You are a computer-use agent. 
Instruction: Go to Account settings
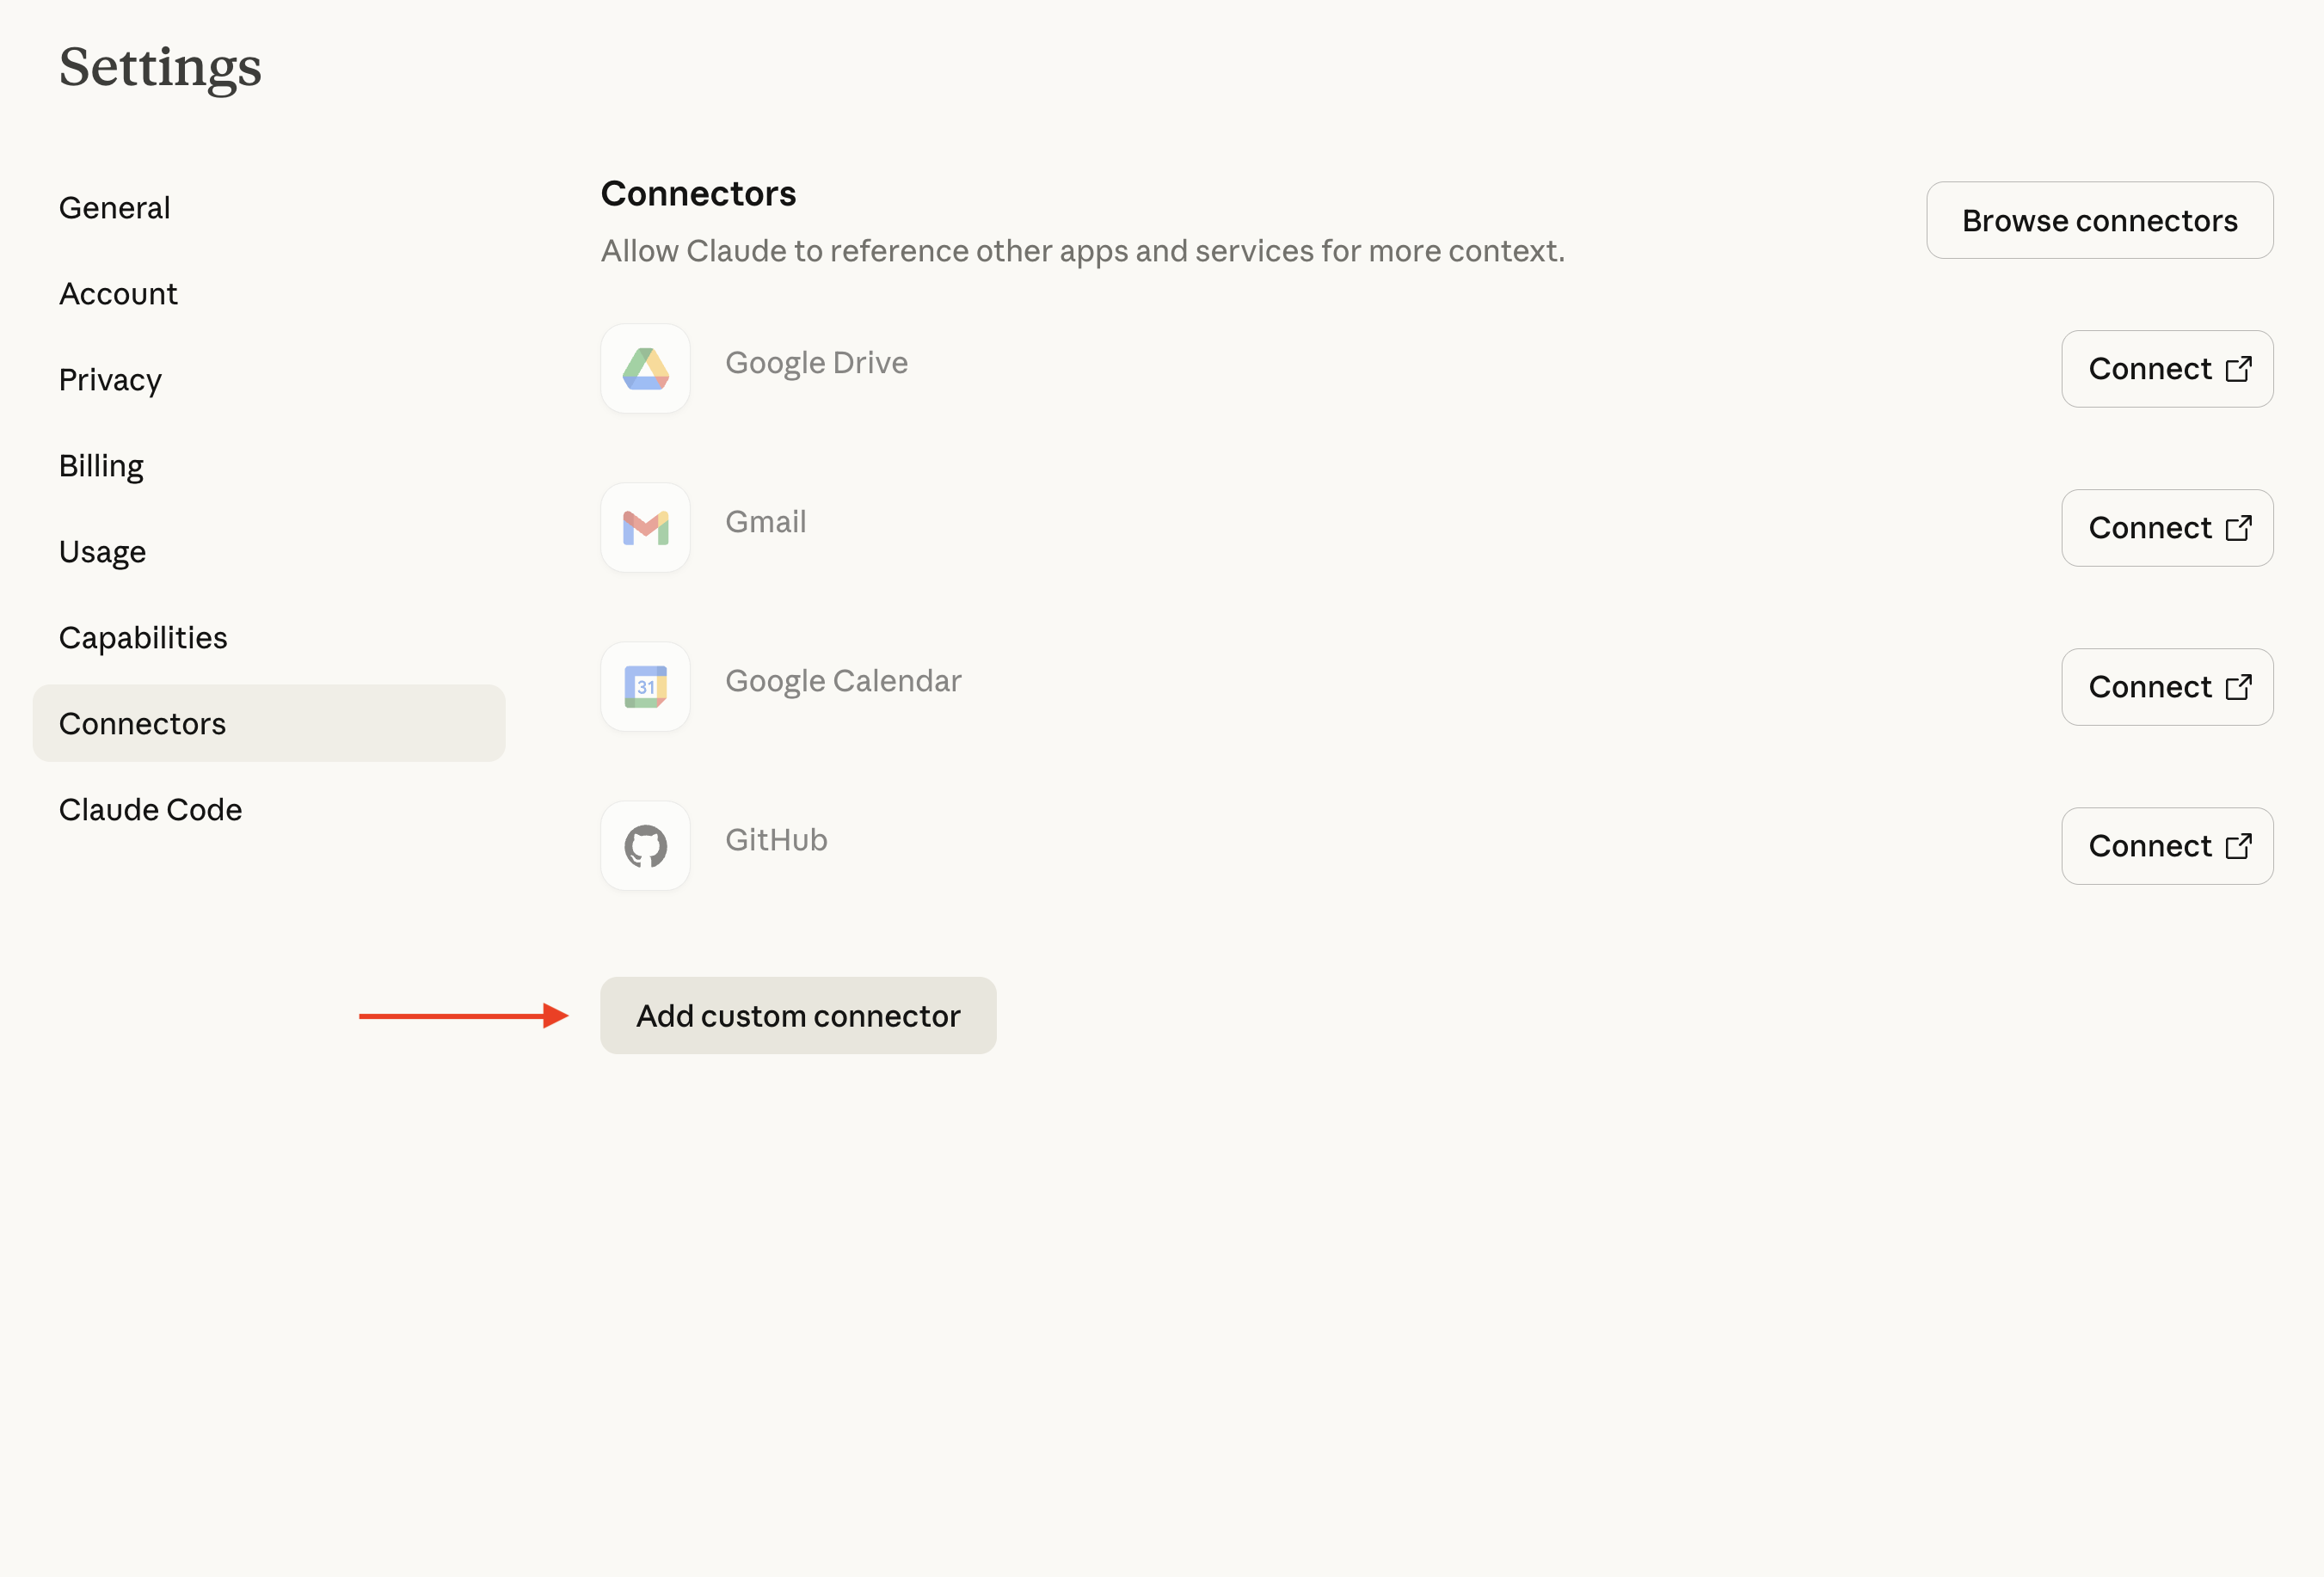click(x=118, y=294)
